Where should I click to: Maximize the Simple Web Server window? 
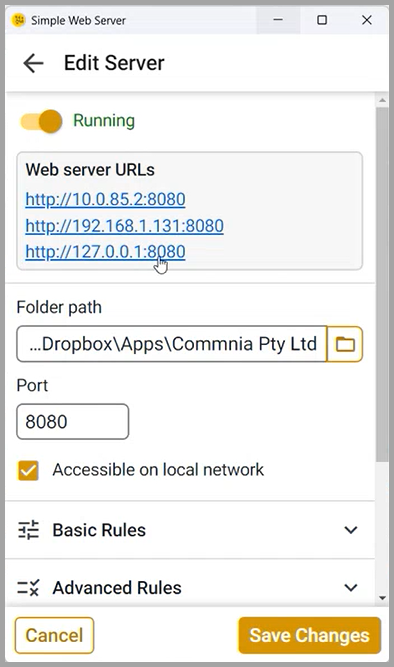[x=322, y=20]
